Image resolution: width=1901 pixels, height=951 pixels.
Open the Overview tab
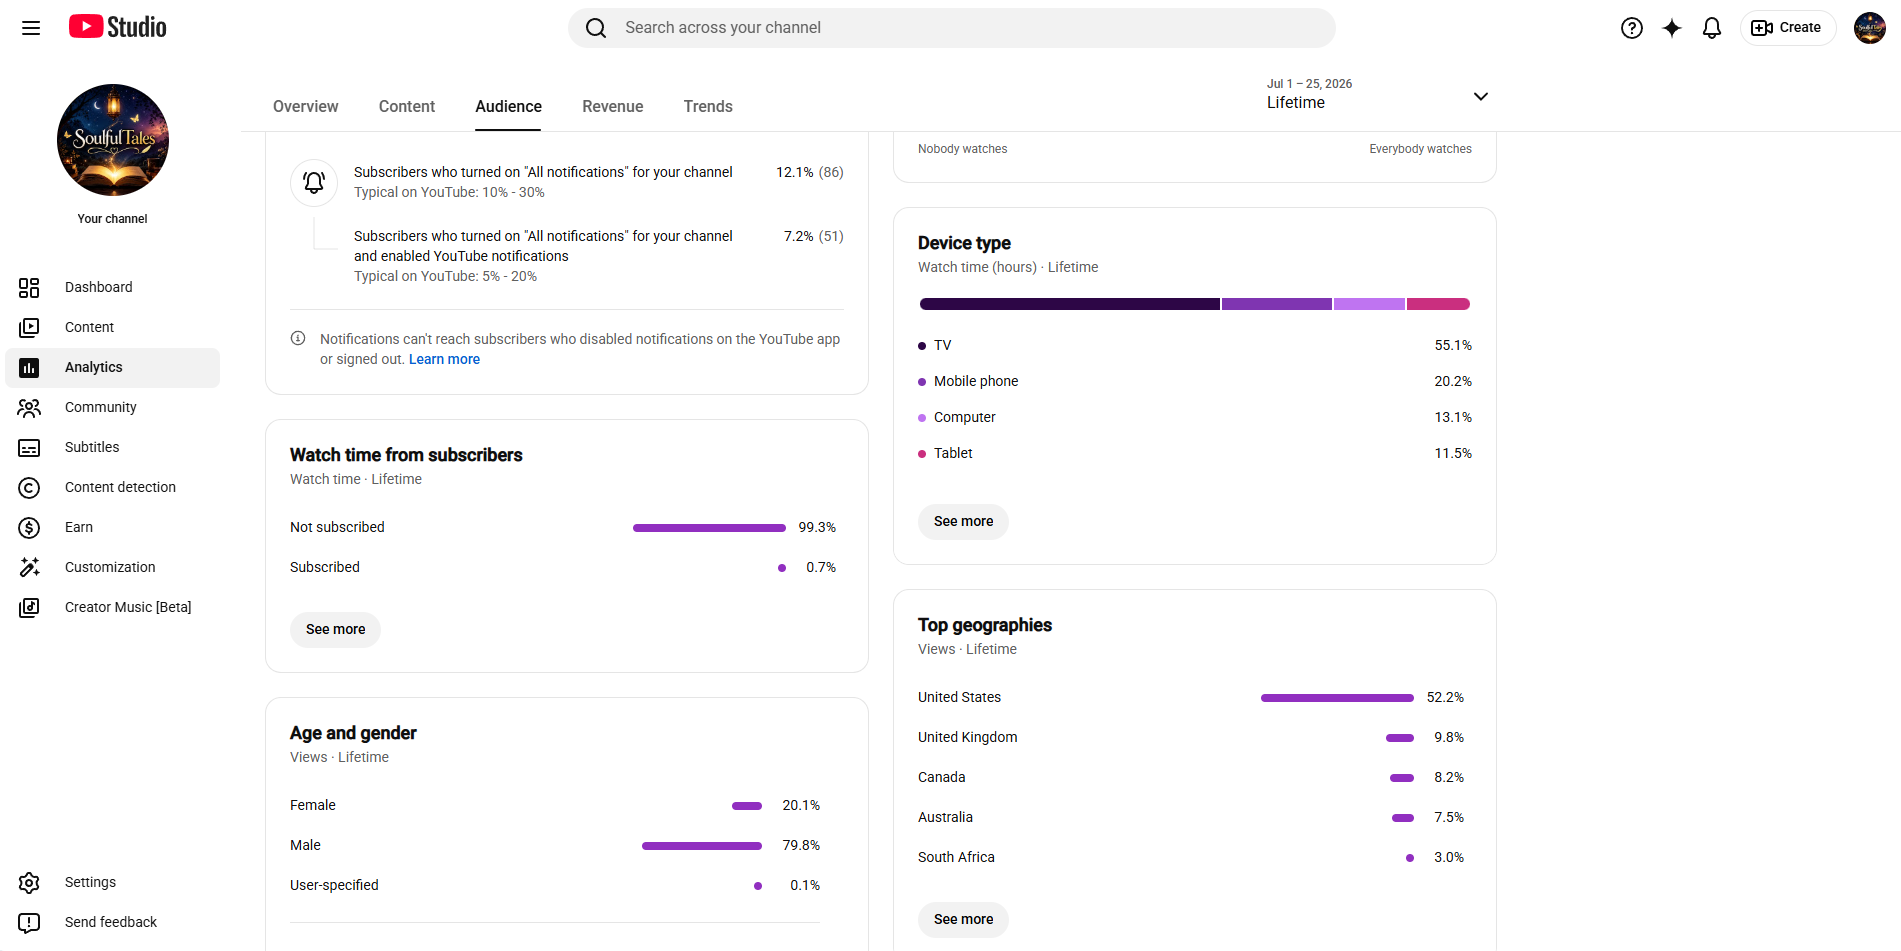pos(306,106)
